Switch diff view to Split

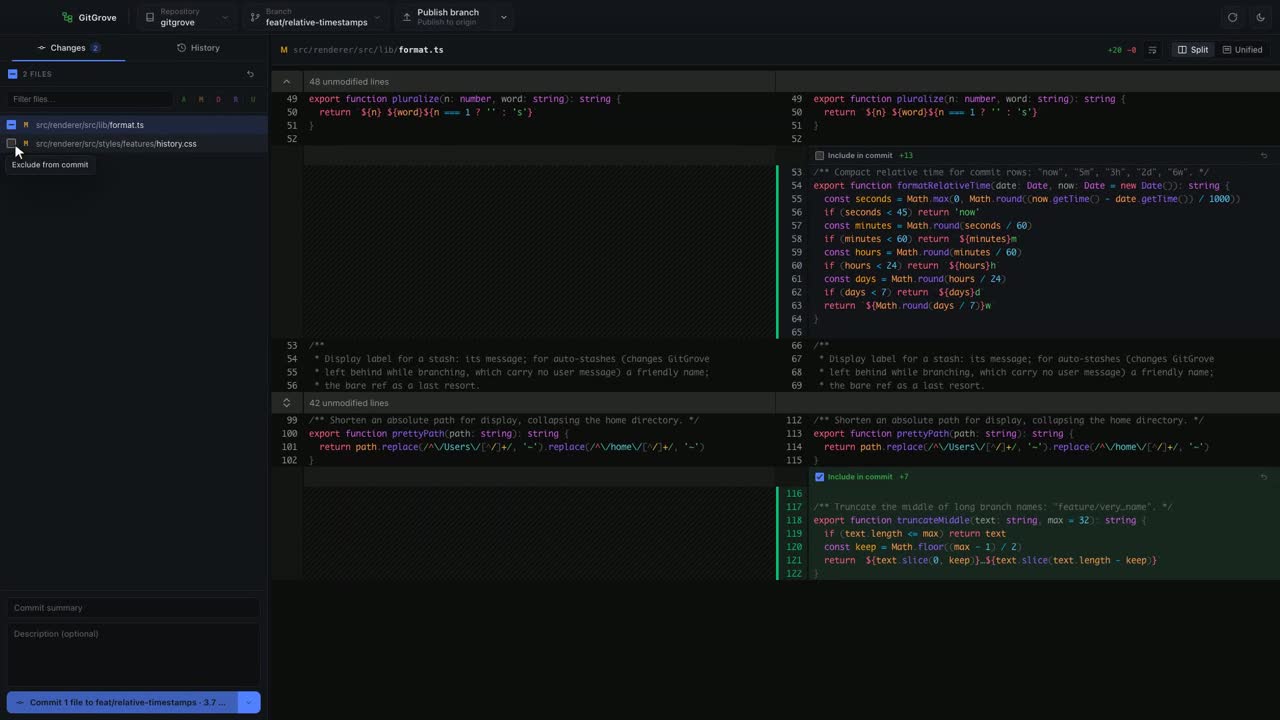click(x=1193, y=50)
